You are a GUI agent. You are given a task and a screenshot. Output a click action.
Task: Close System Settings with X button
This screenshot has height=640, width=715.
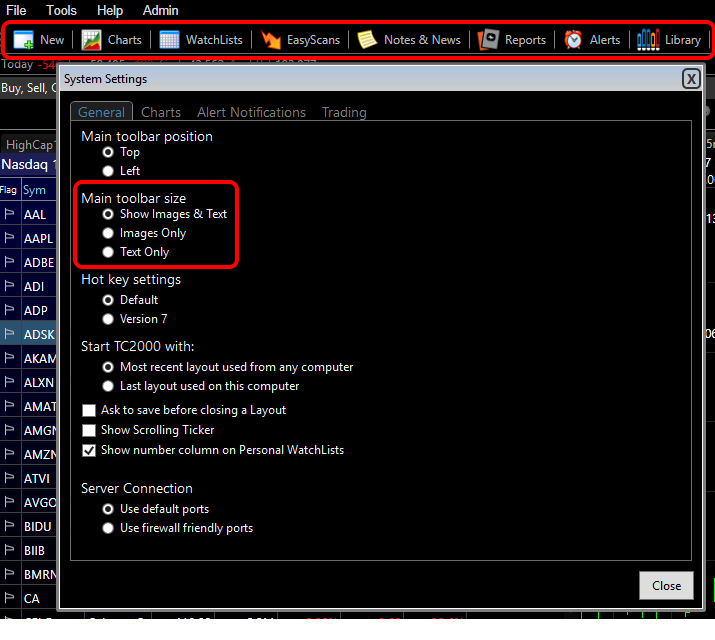(x=691, y=79)
